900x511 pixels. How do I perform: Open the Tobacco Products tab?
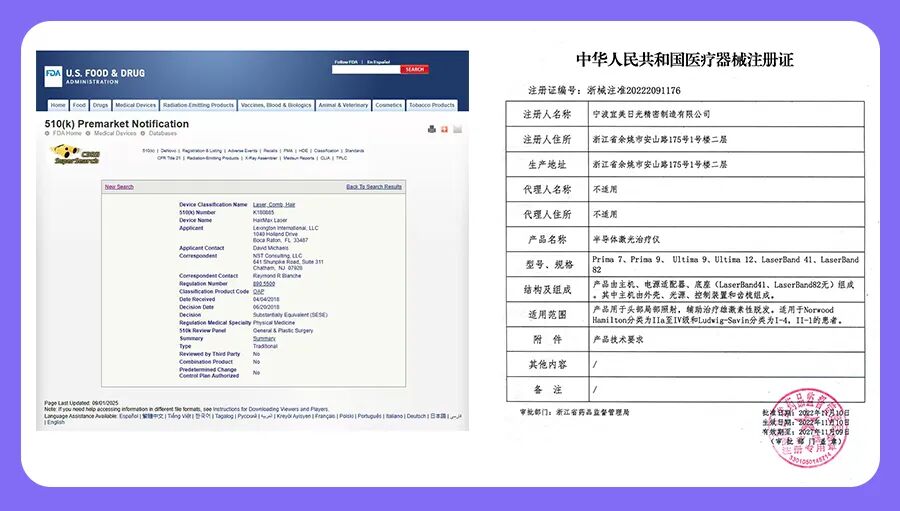[432, 106]
